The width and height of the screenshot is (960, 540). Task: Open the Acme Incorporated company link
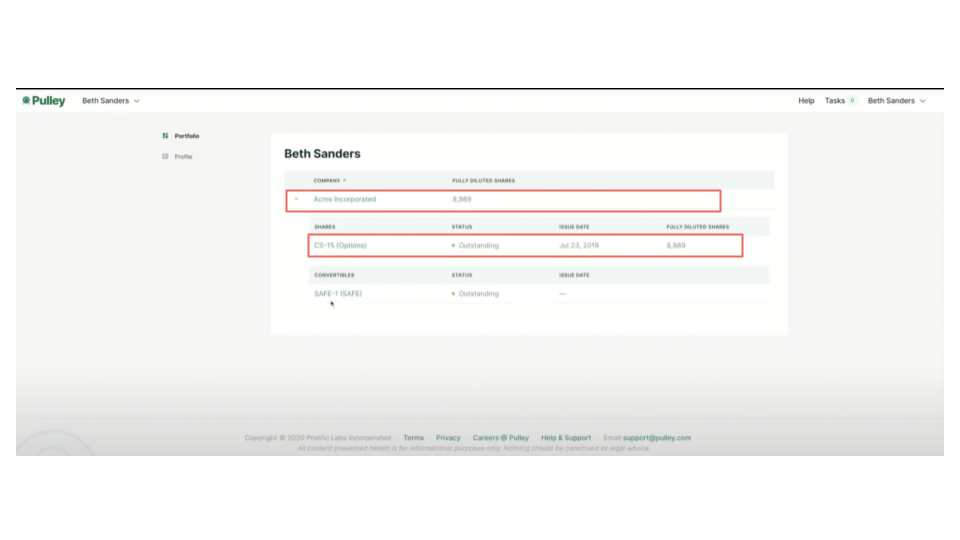[x=345, y=199]
